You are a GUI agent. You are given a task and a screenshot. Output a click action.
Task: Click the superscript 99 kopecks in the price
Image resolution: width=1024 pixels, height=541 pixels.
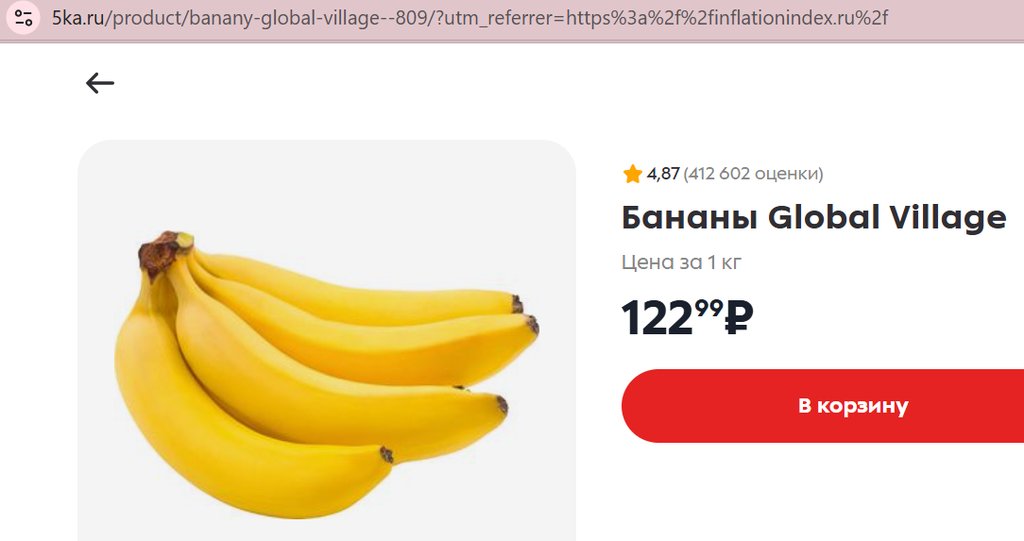[x=709, y=307]
